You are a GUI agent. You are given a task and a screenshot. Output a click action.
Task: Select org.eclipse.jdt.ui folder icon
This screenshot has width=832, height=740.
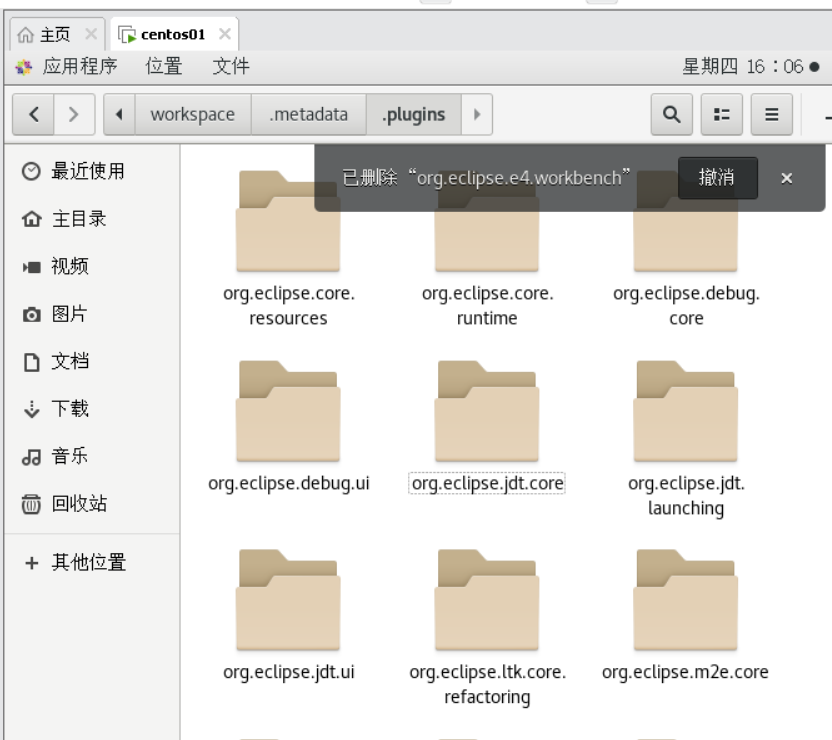click(x=288, y=600)
